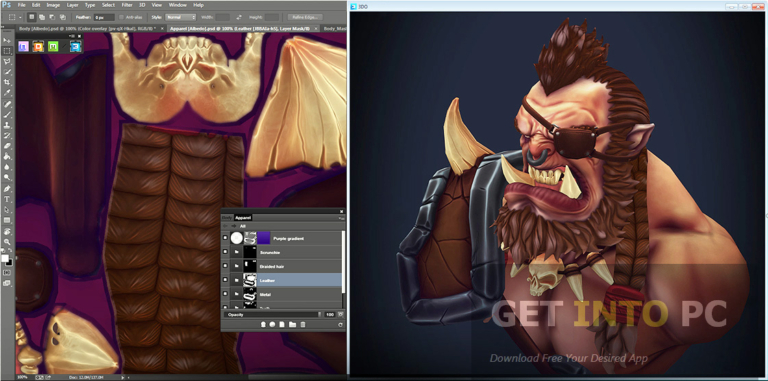
Task: Expand the Scrunchie folder icon
Action: pyautogui.click(x=237, y=252)
